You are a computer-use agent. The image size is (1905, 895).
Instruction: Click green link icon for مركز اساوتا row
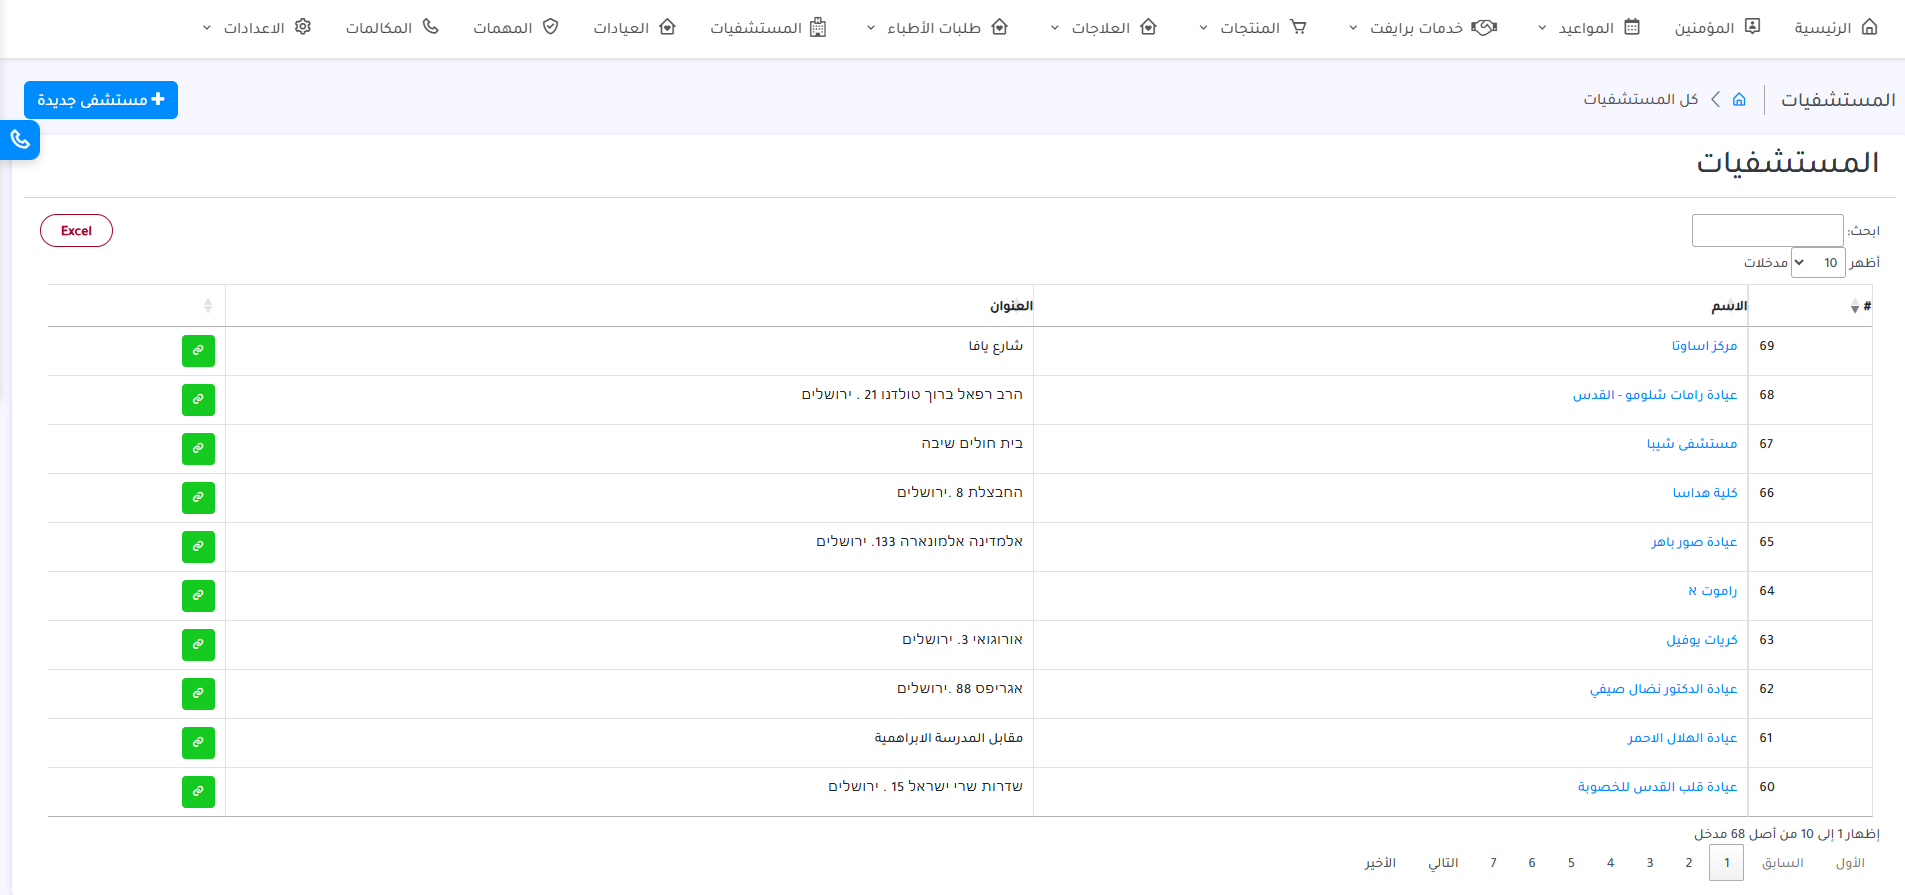198,351
